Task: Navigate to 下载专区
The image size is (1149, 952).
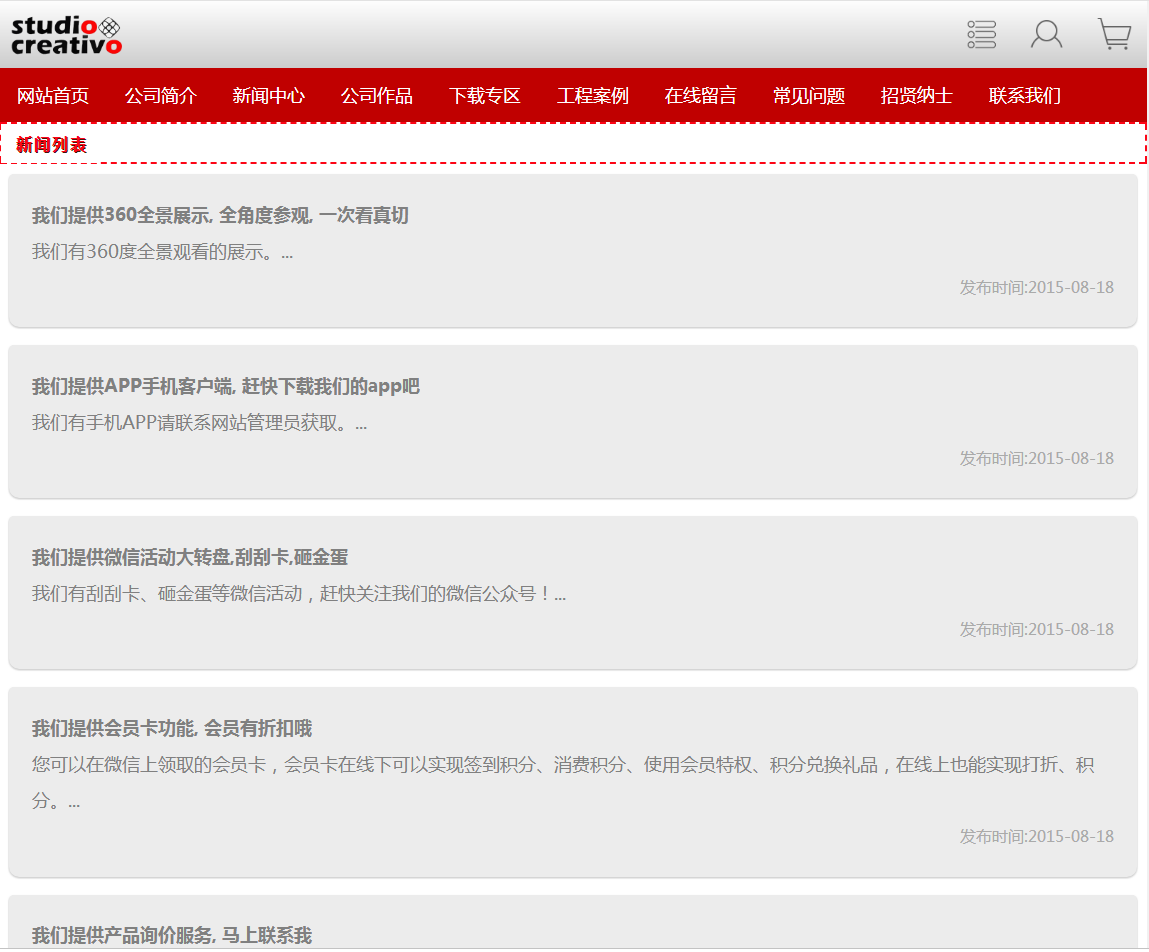Action: click(485, 96)
